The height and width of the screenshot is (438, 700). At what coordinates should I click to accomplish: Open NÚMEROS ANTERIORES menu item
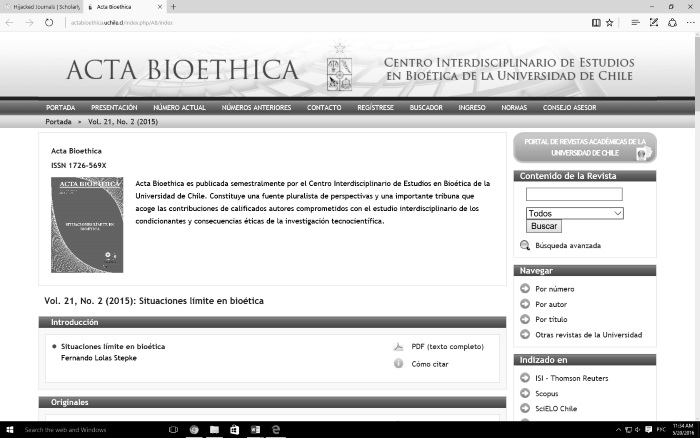256,108
